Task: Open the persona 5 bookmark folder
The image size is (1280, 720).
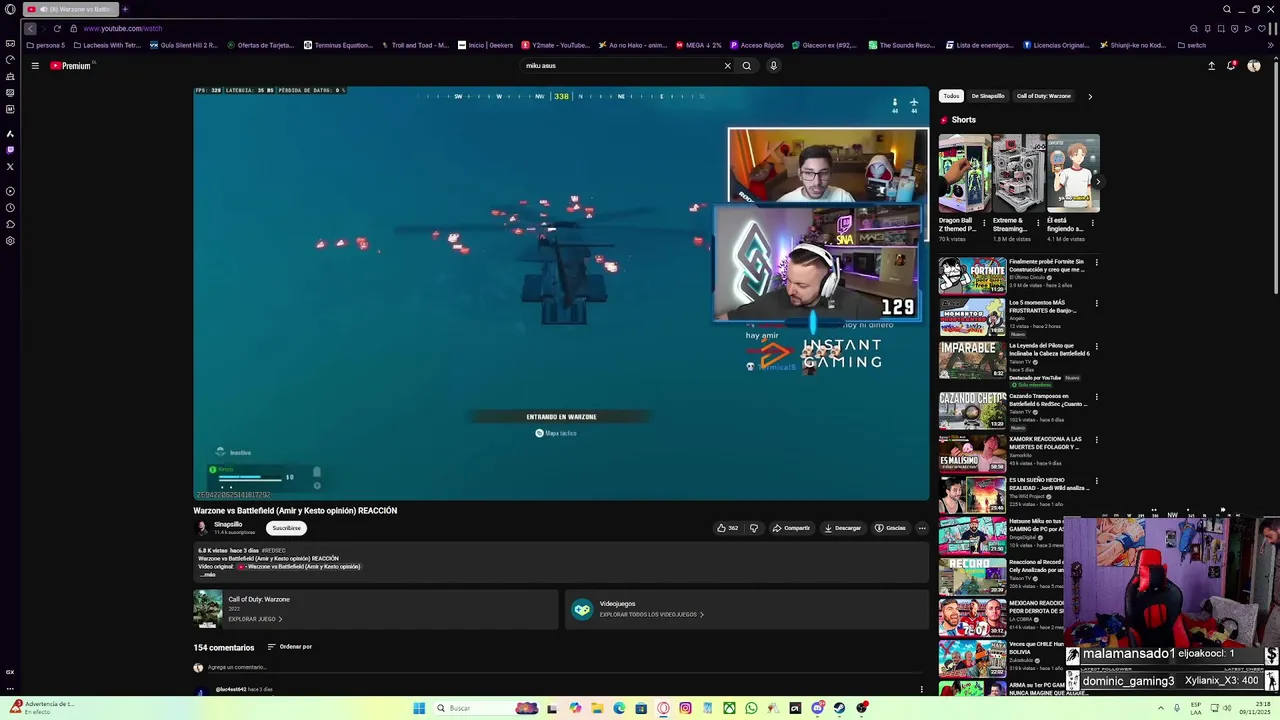Action: click(x=46, y=45)
